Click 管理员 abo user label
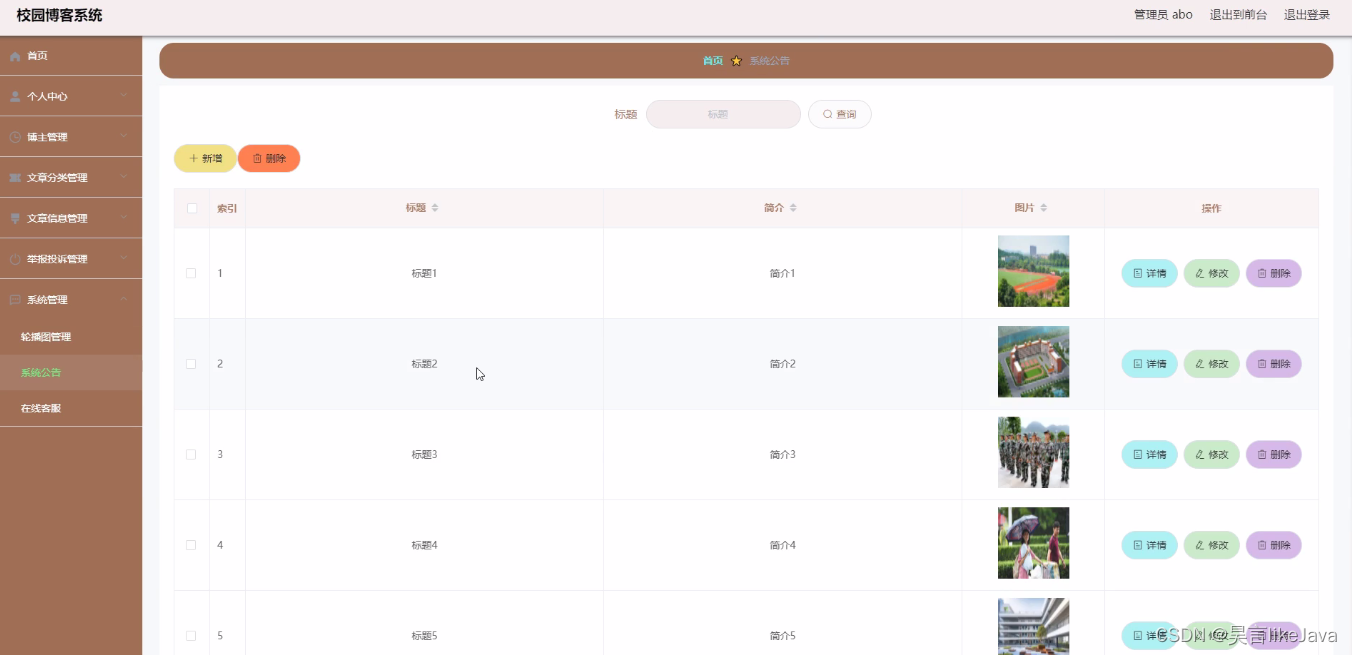 pos(1163,15)
